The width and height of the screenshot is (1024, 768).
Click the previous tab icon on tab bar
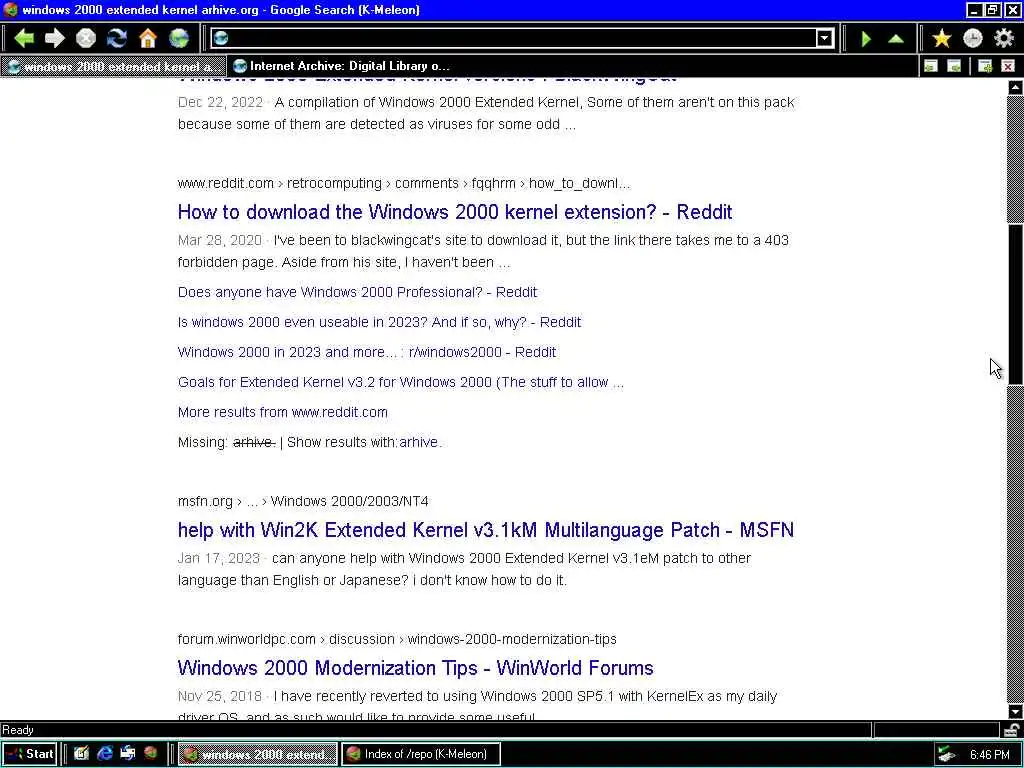point(931,66)
